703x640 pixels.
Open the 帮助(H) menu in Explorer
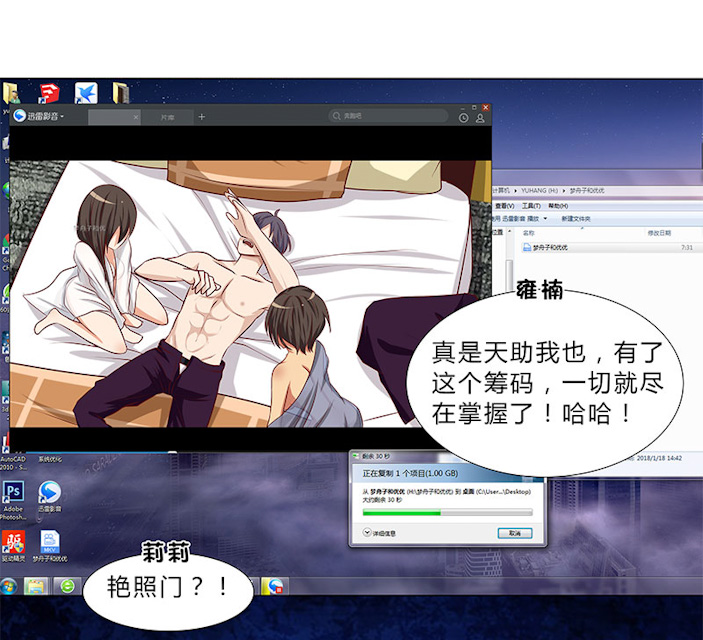(x=558, y=206)
